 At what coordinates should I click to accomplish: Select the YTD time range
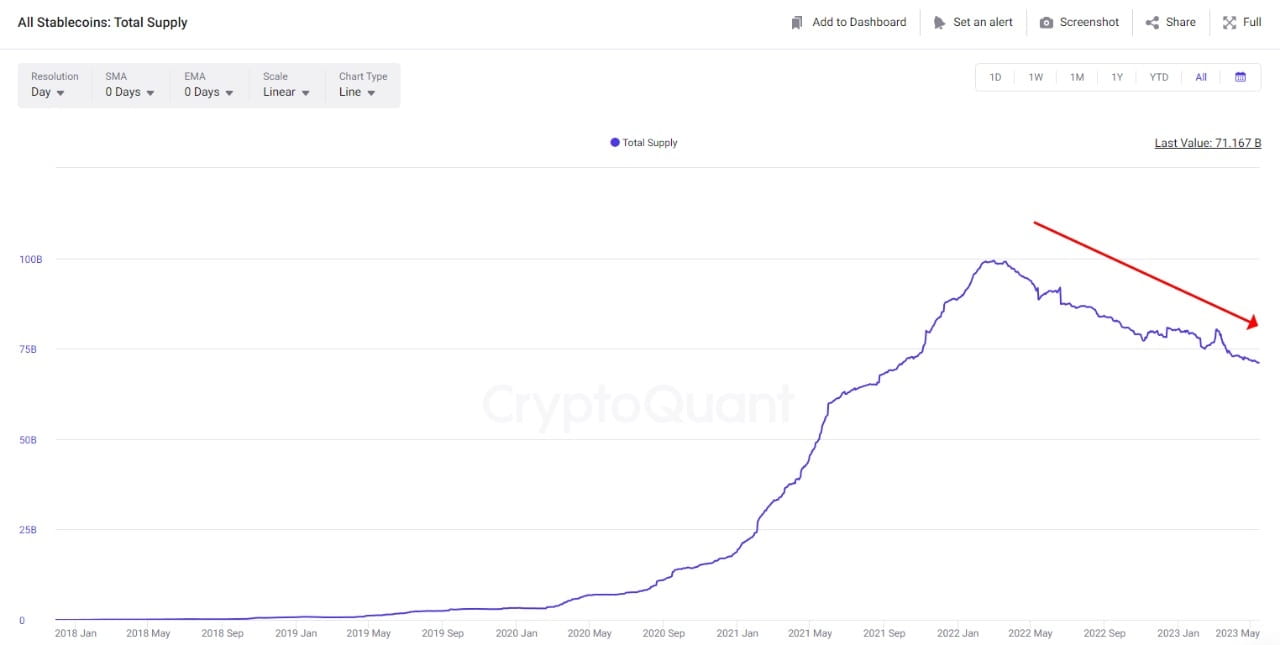click(x=1158, y=77)
